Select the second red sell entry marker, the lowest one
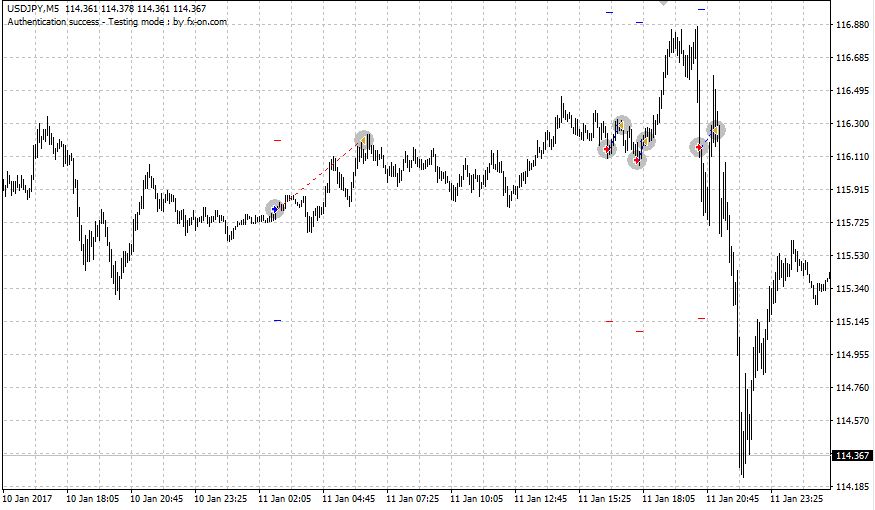Image resolution: width=875 pixels, height=510 pixels. [637, 161]
